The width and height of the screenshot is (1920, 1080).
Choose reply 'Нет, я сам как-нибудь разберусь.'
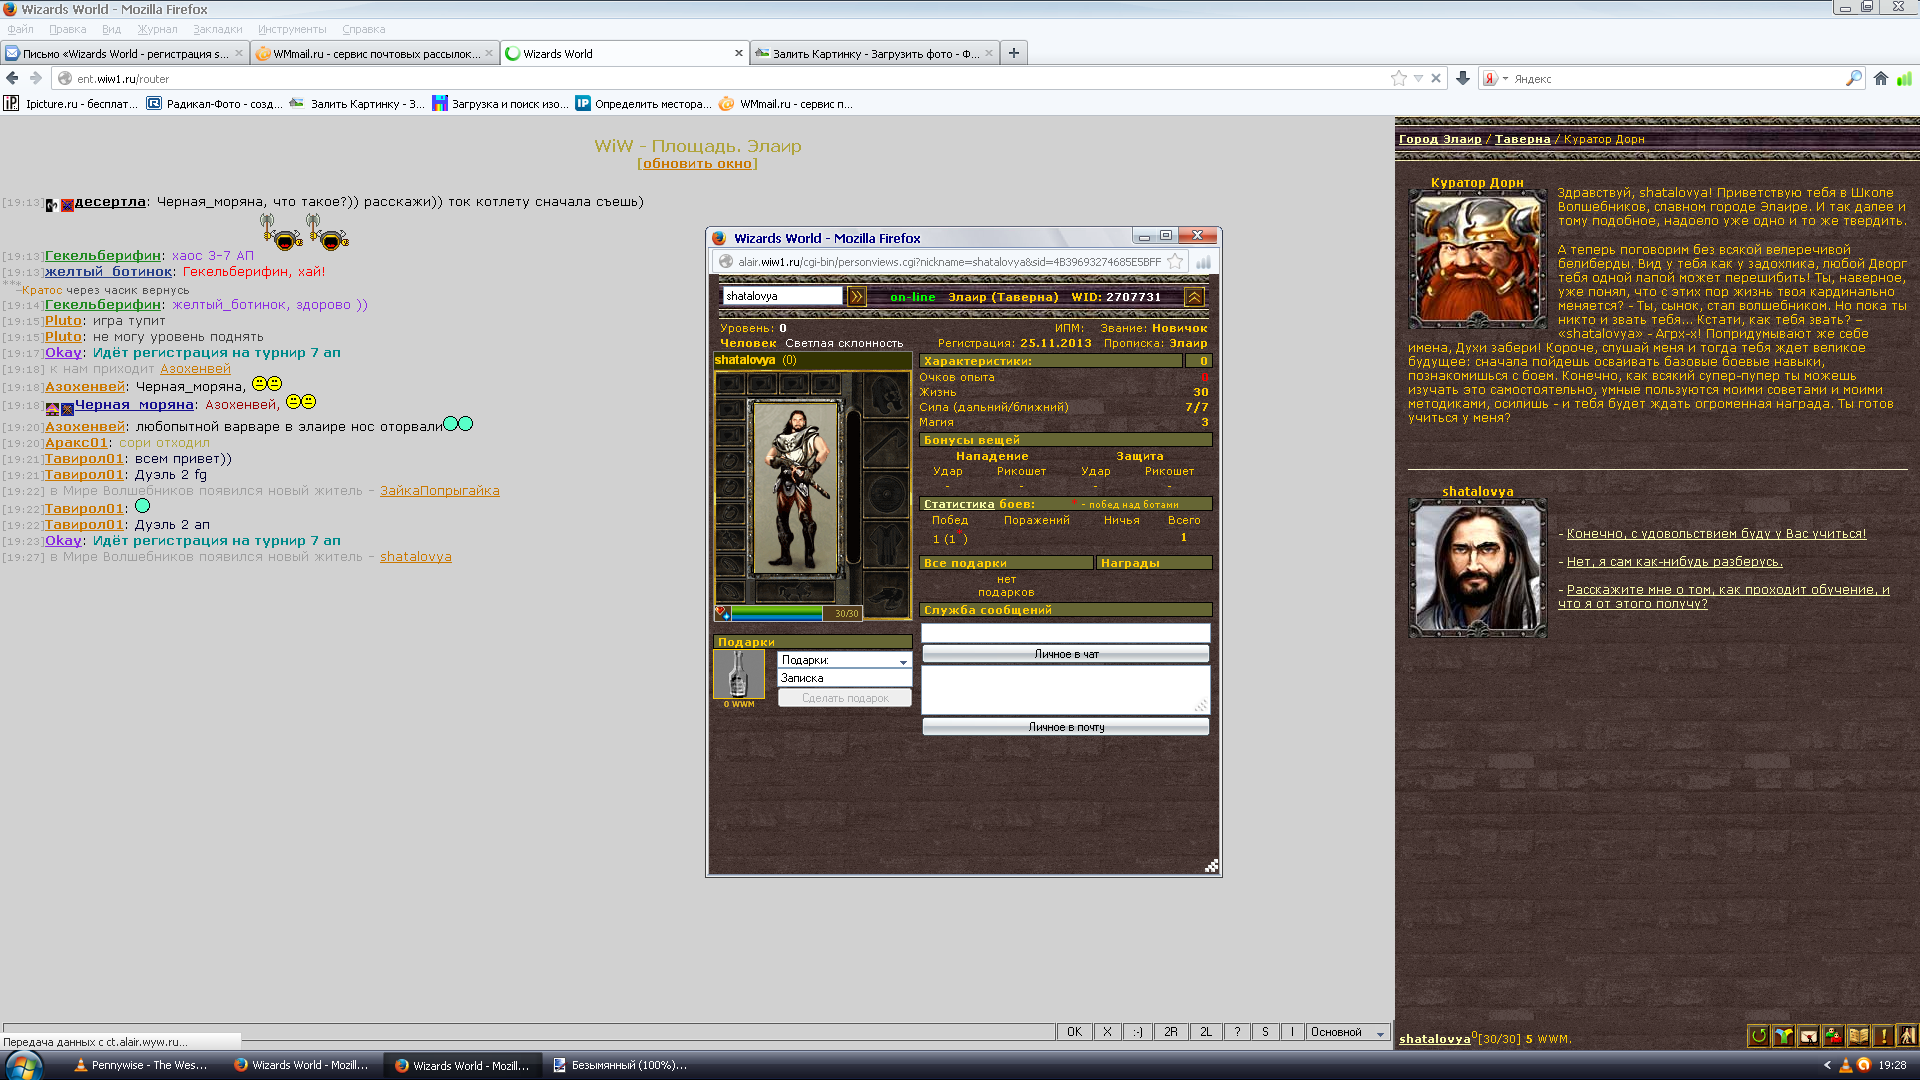pos(1674,562)
